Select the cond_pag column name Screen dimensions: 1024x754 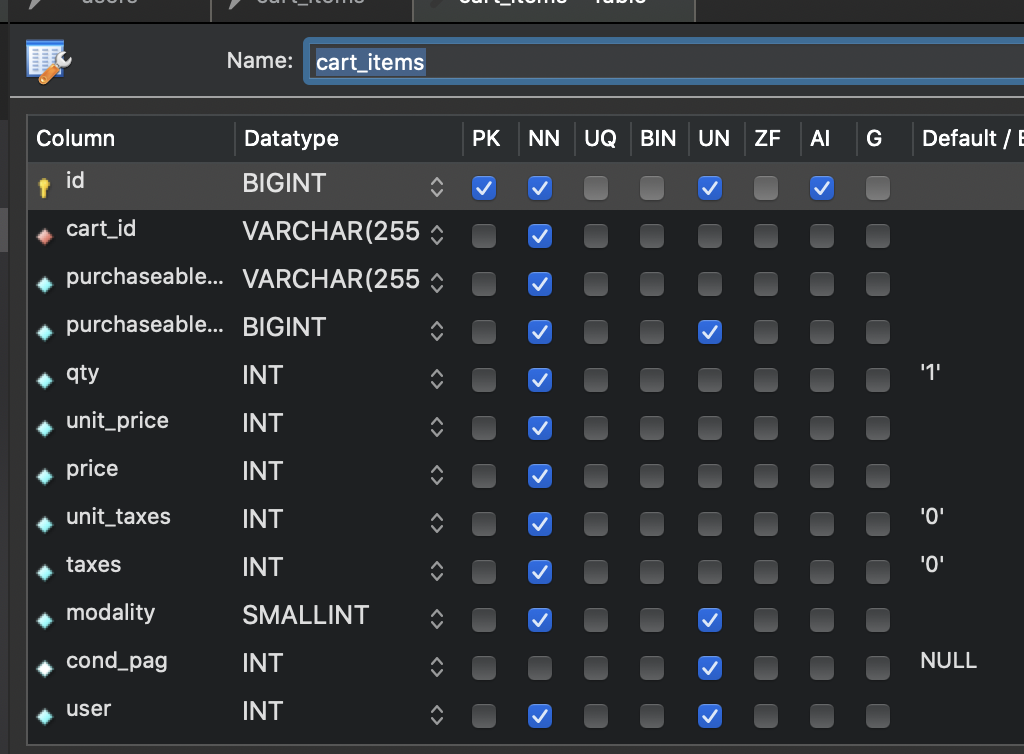click(x=117, y=662)
